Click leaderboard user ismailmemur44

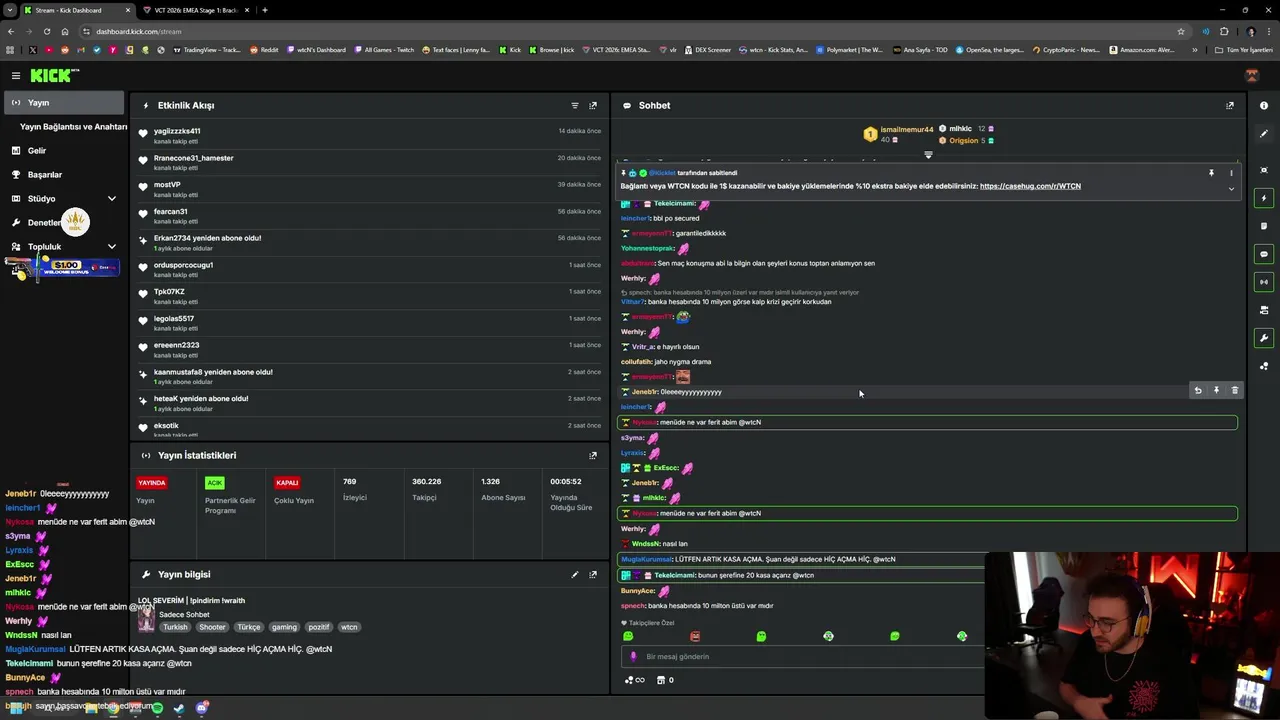(x=907, y=129)
